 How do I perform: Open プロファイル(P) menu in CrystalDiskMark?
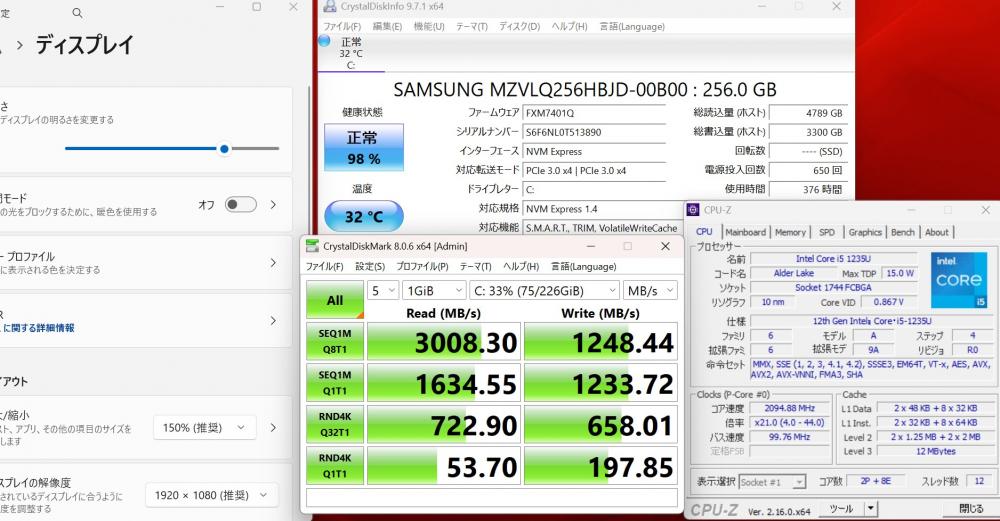pyautogui.click(x=422, y=267)
